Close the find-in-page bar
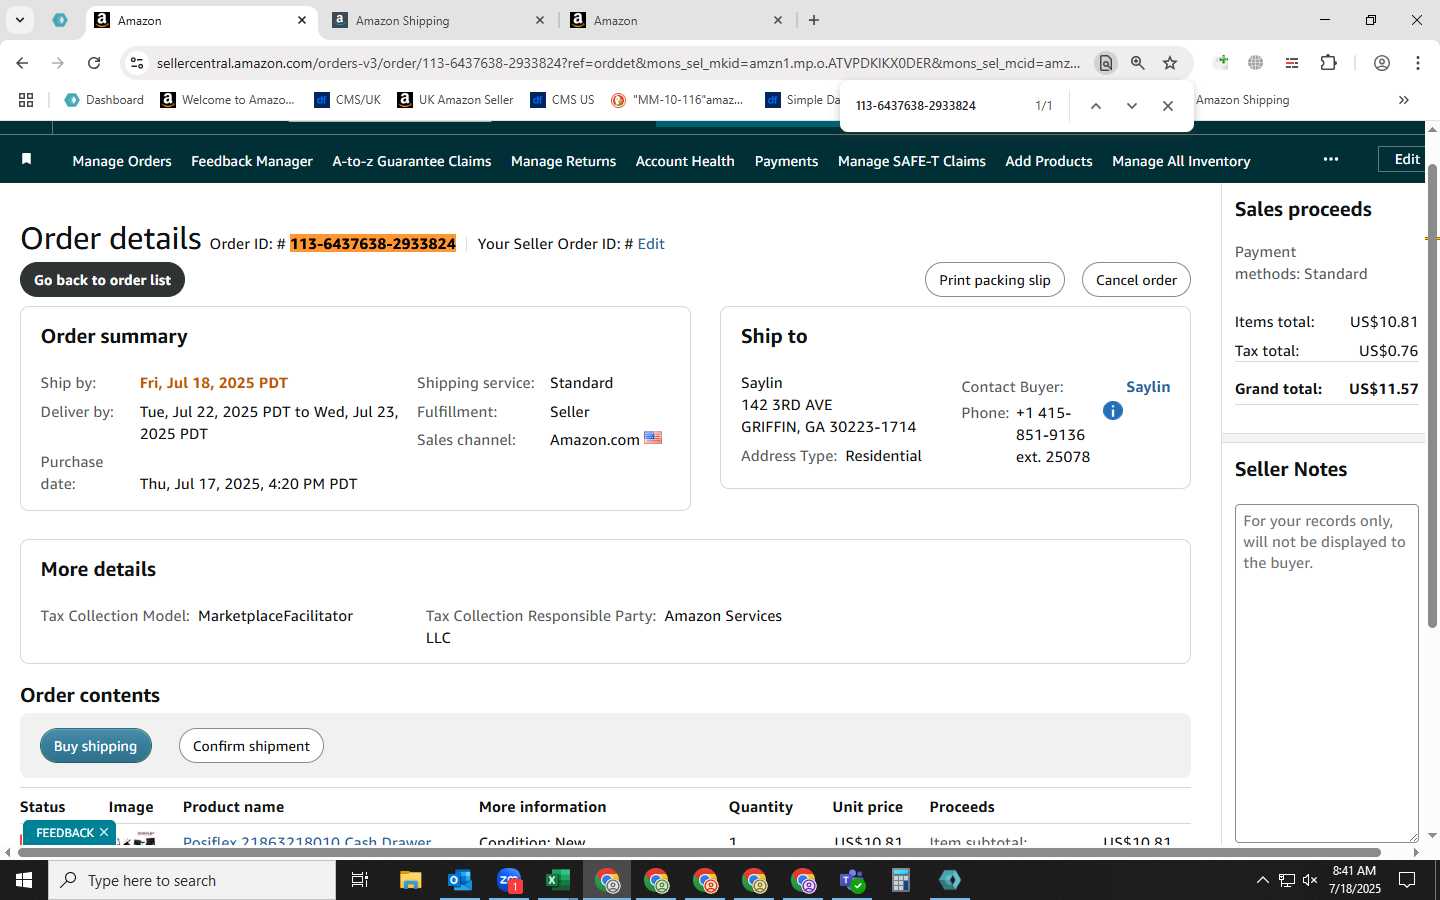1440x900 pixels. pos(1168,106)
